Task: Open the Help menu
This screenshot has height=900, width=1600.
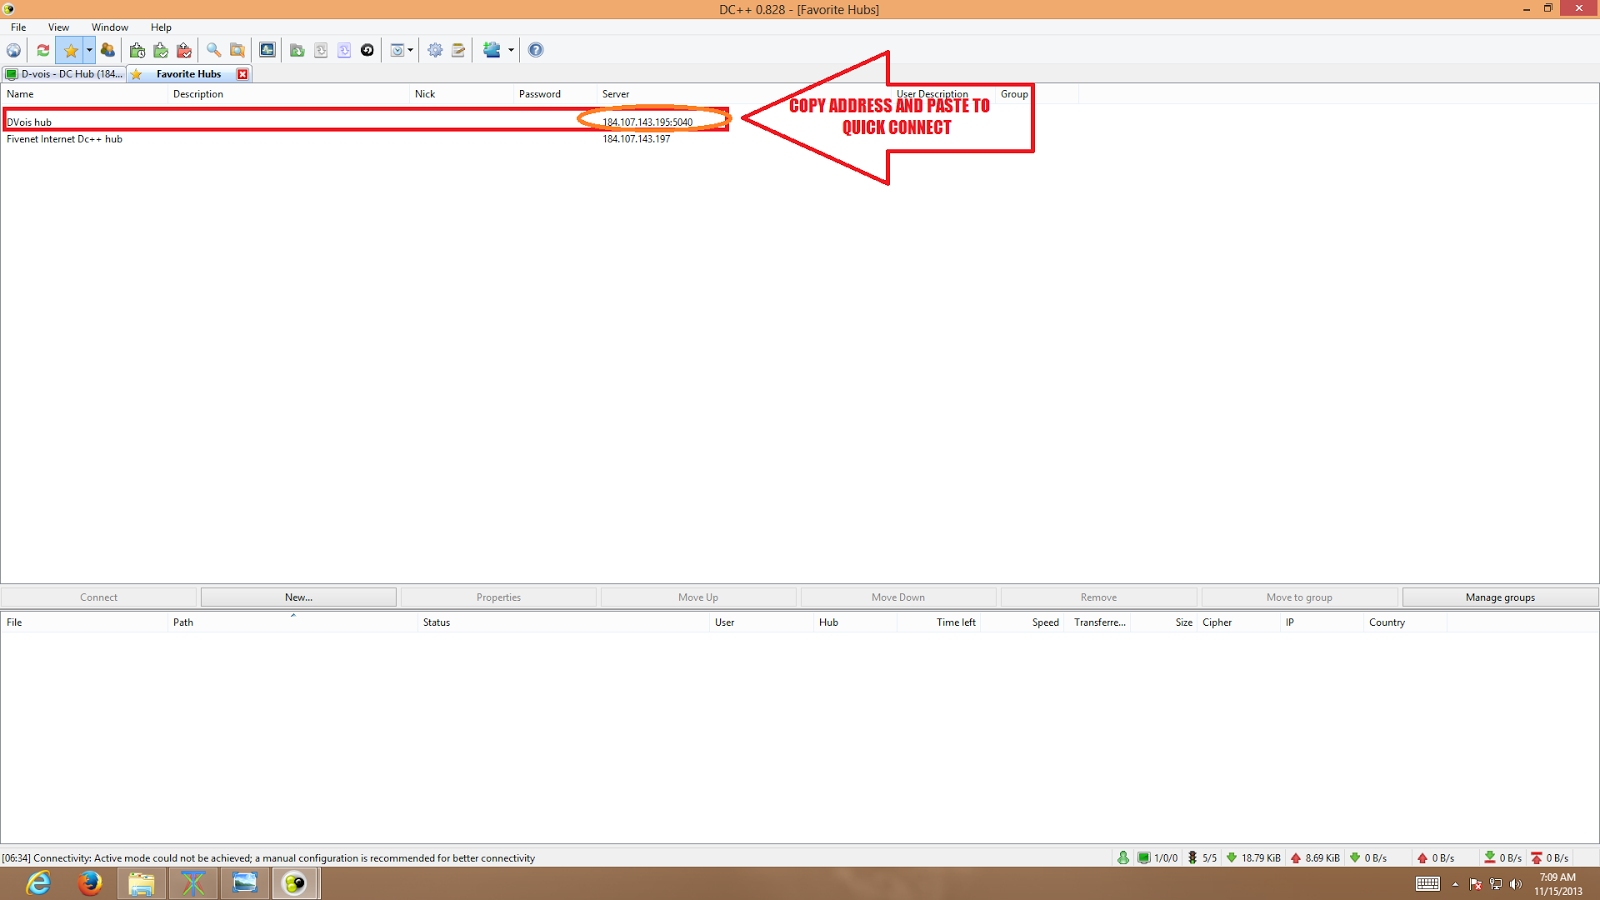Action: pyautogui.click(x=161, y=27)
